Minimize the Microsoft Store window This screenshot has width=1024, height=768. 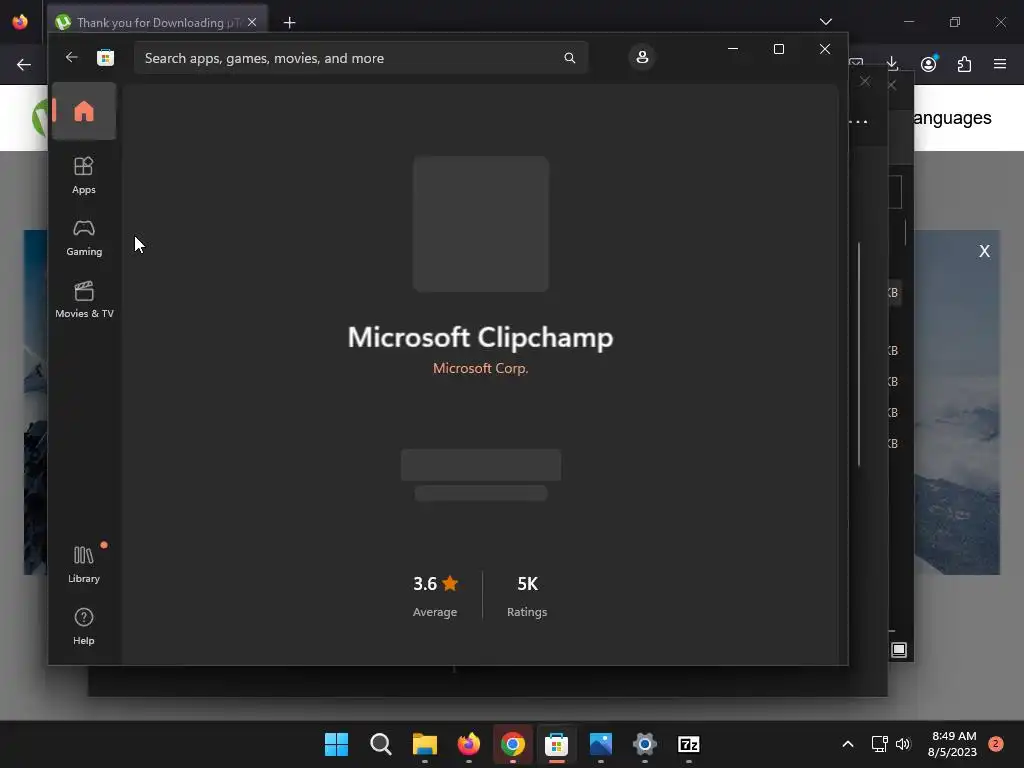pyautogui.click(x=733, y=49)
